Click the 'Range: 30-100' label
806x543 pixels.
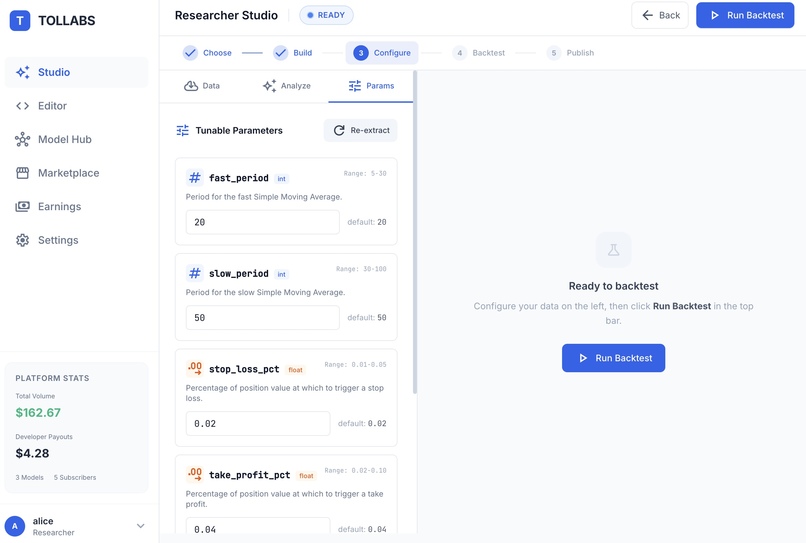click(x=361, y=269)
